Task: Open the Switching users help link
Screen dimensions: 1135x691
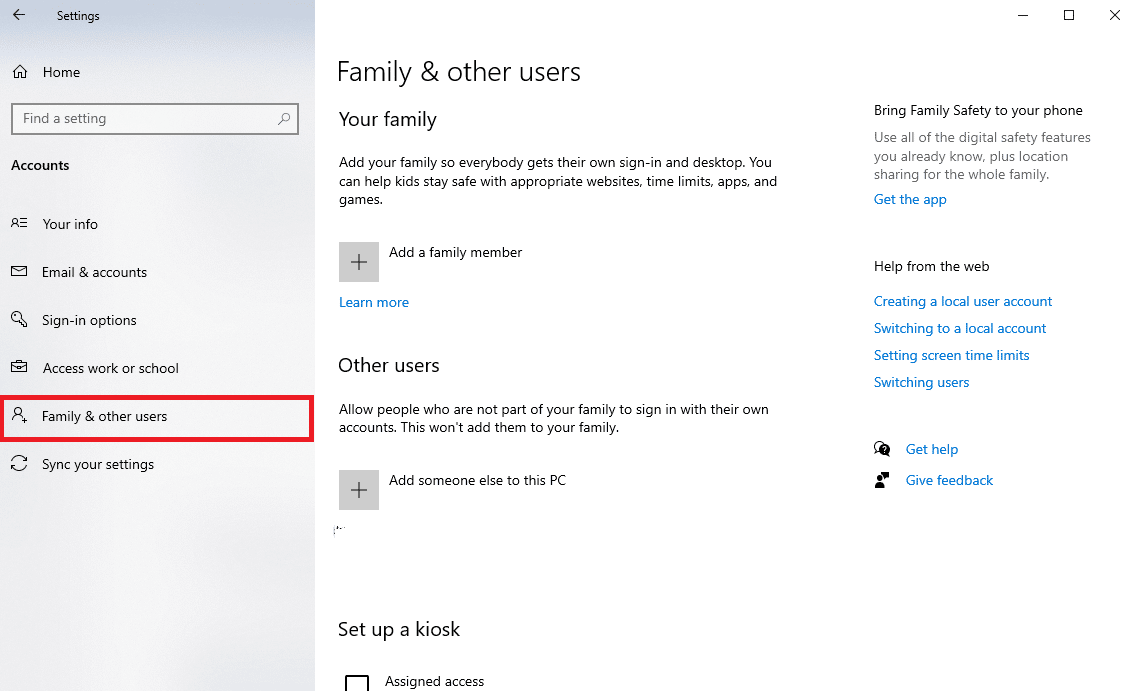Action: (921, 383)
